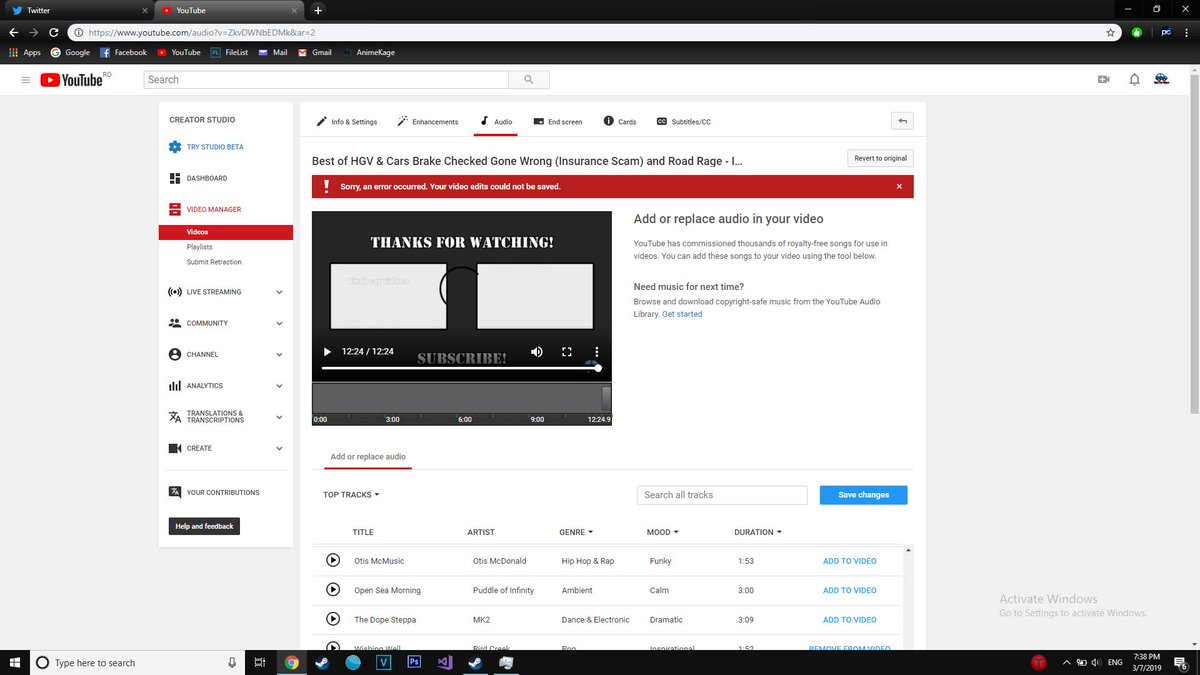Click the search magnifier button

(x=529, y=79)
